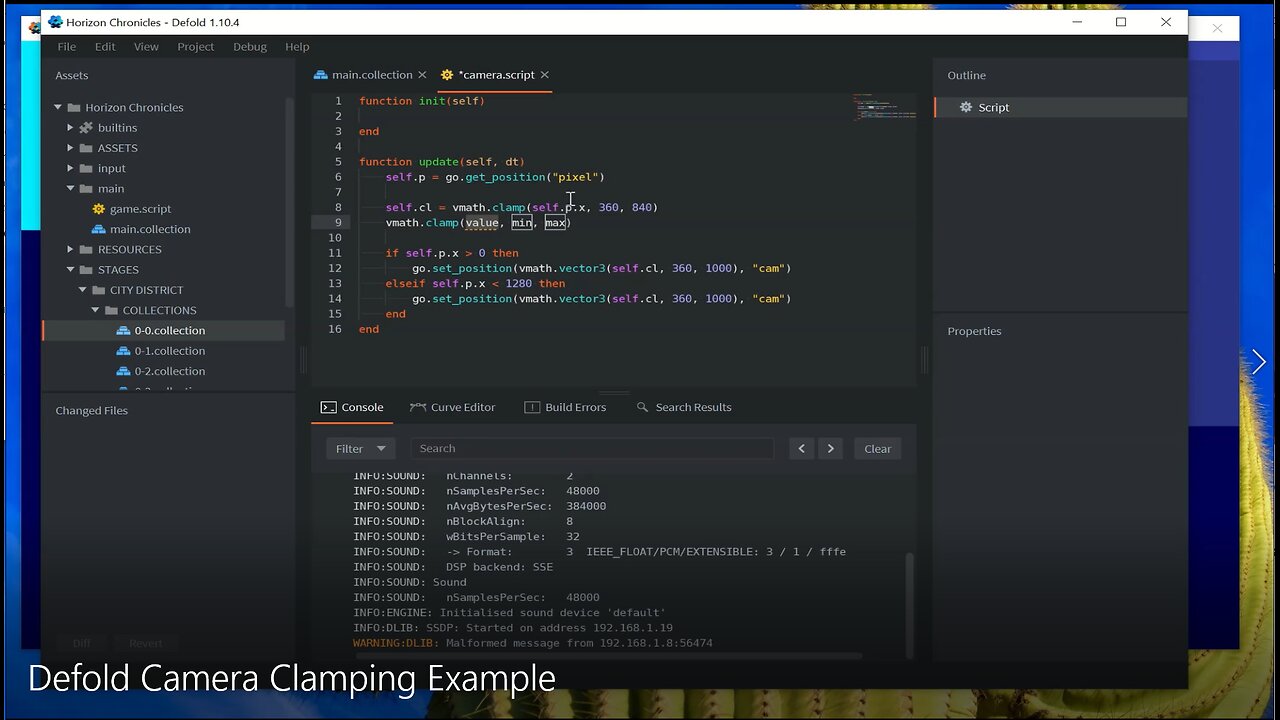Select the Script item in Outline
Image resolution: width=1280 pixels, height=720 pixels.
click(x=1061, y=107)
